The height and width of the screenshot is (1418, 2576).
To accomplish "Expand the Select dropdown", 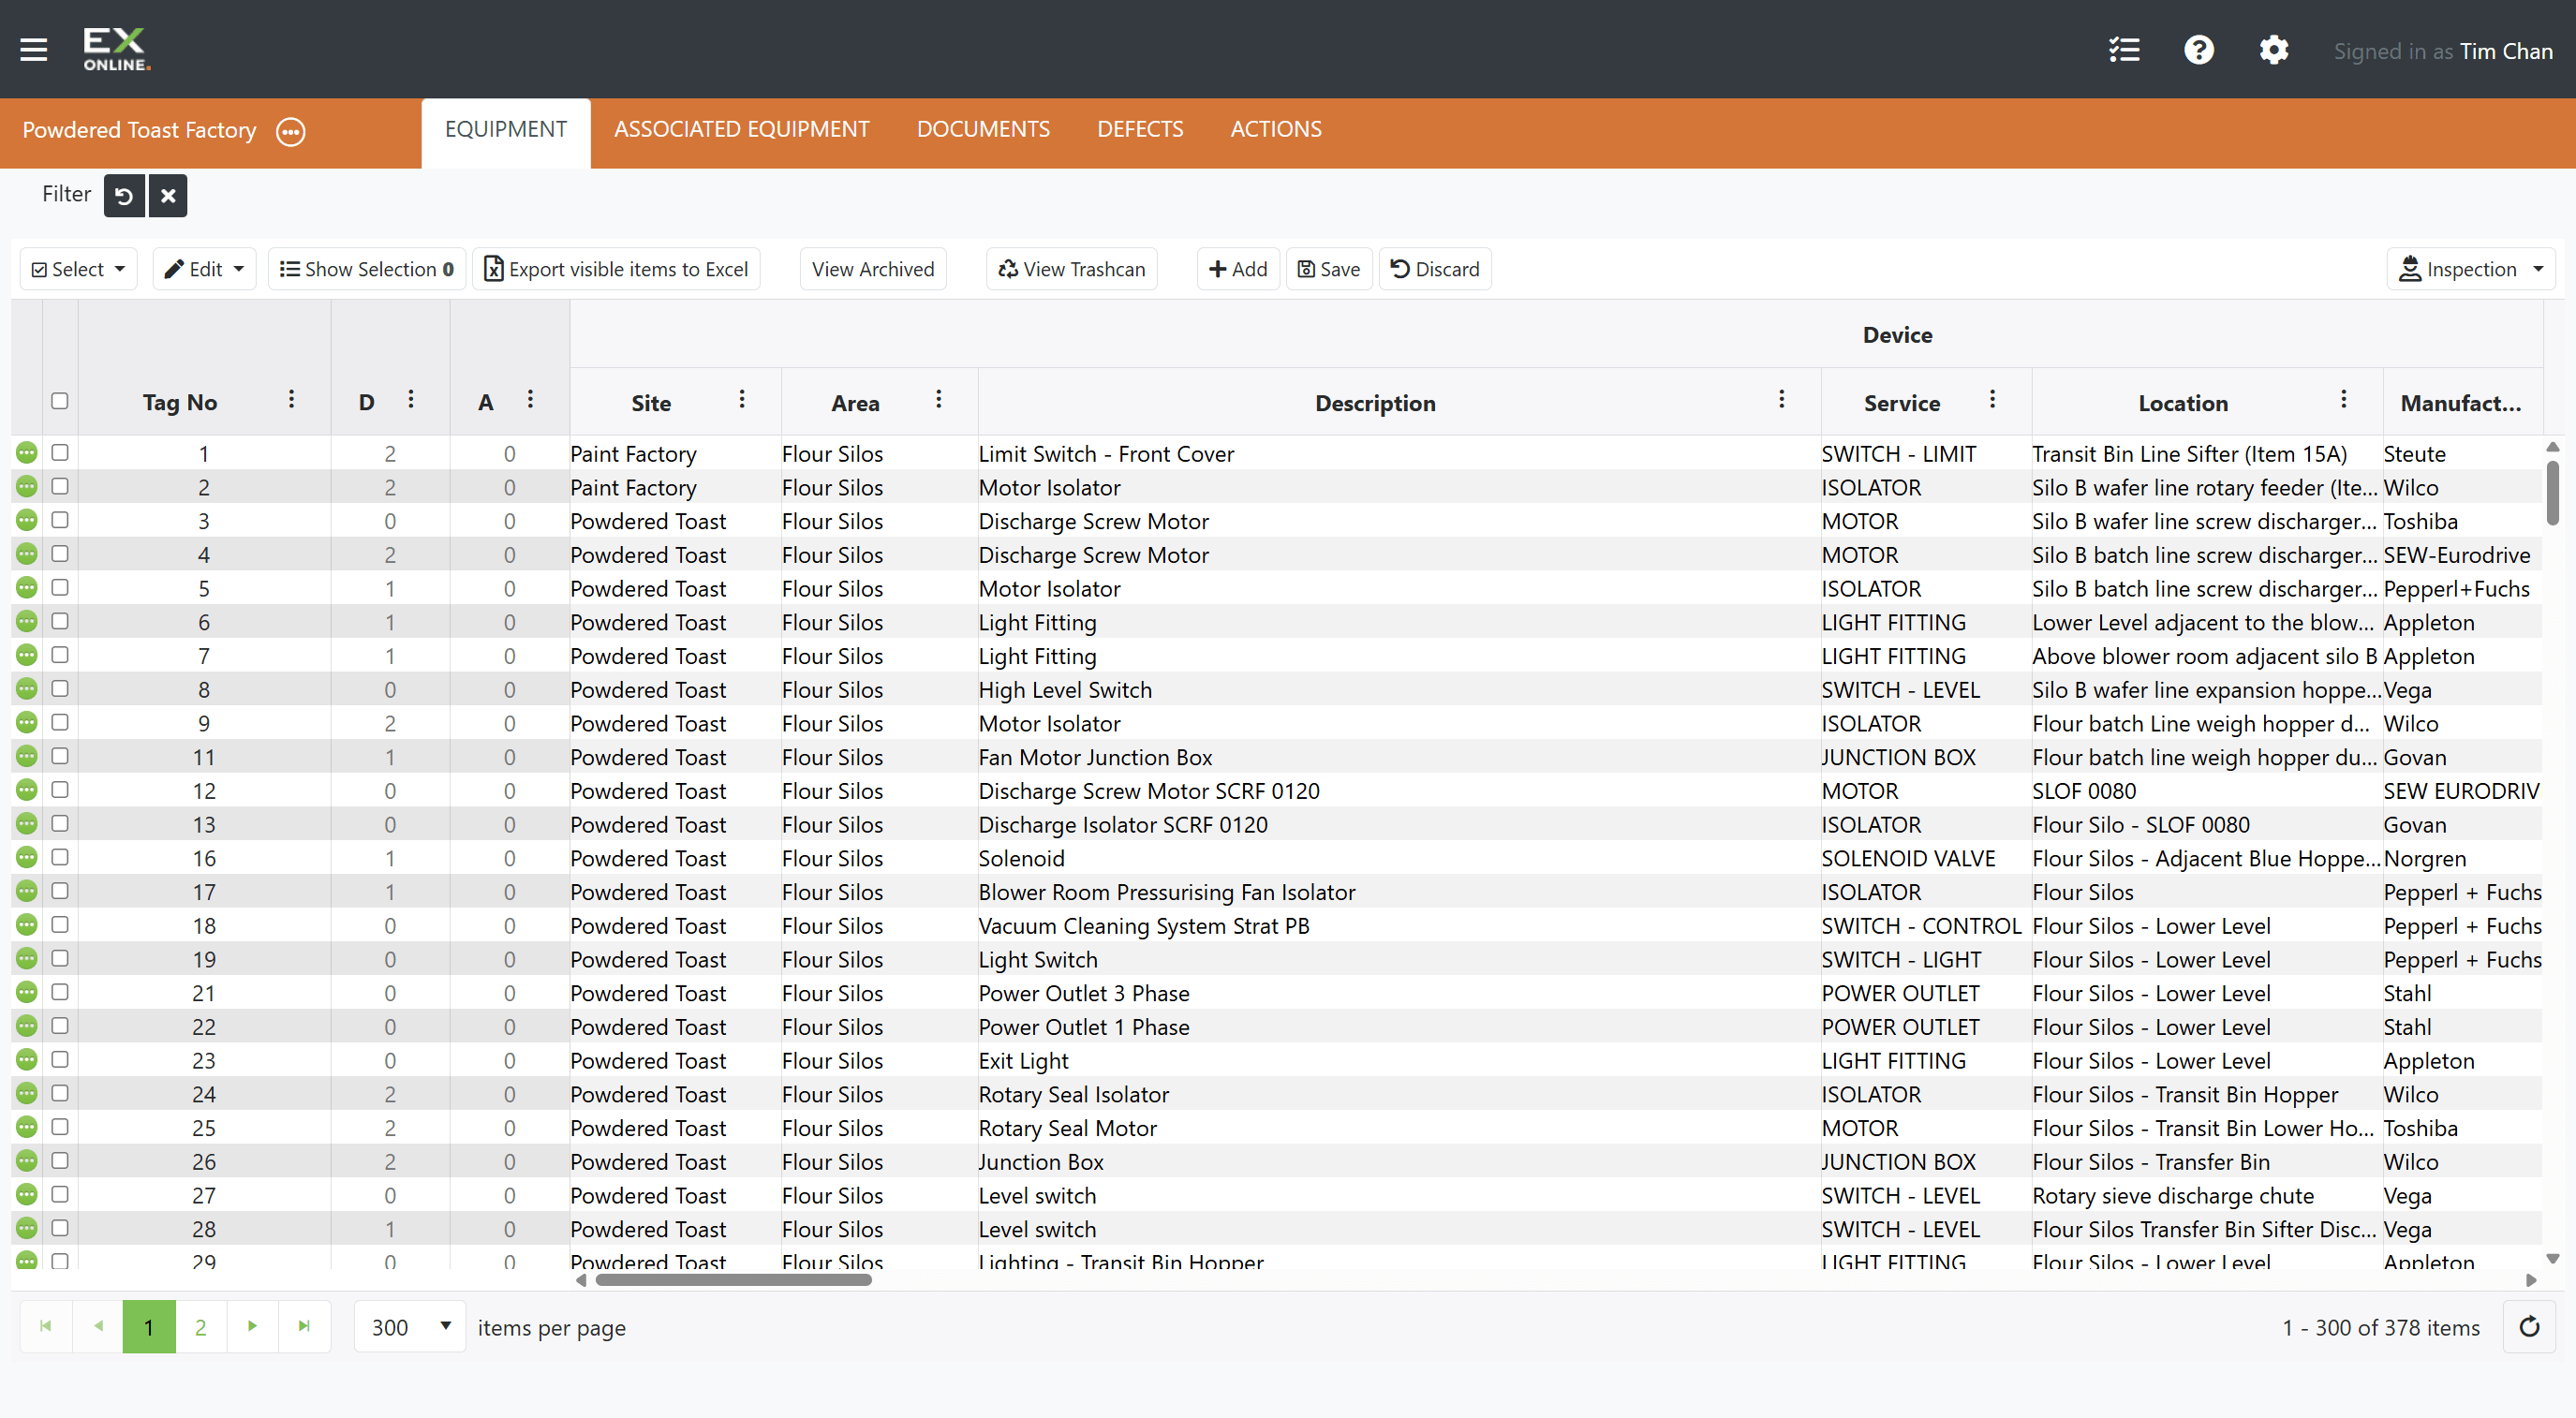I will click(78, 269).
